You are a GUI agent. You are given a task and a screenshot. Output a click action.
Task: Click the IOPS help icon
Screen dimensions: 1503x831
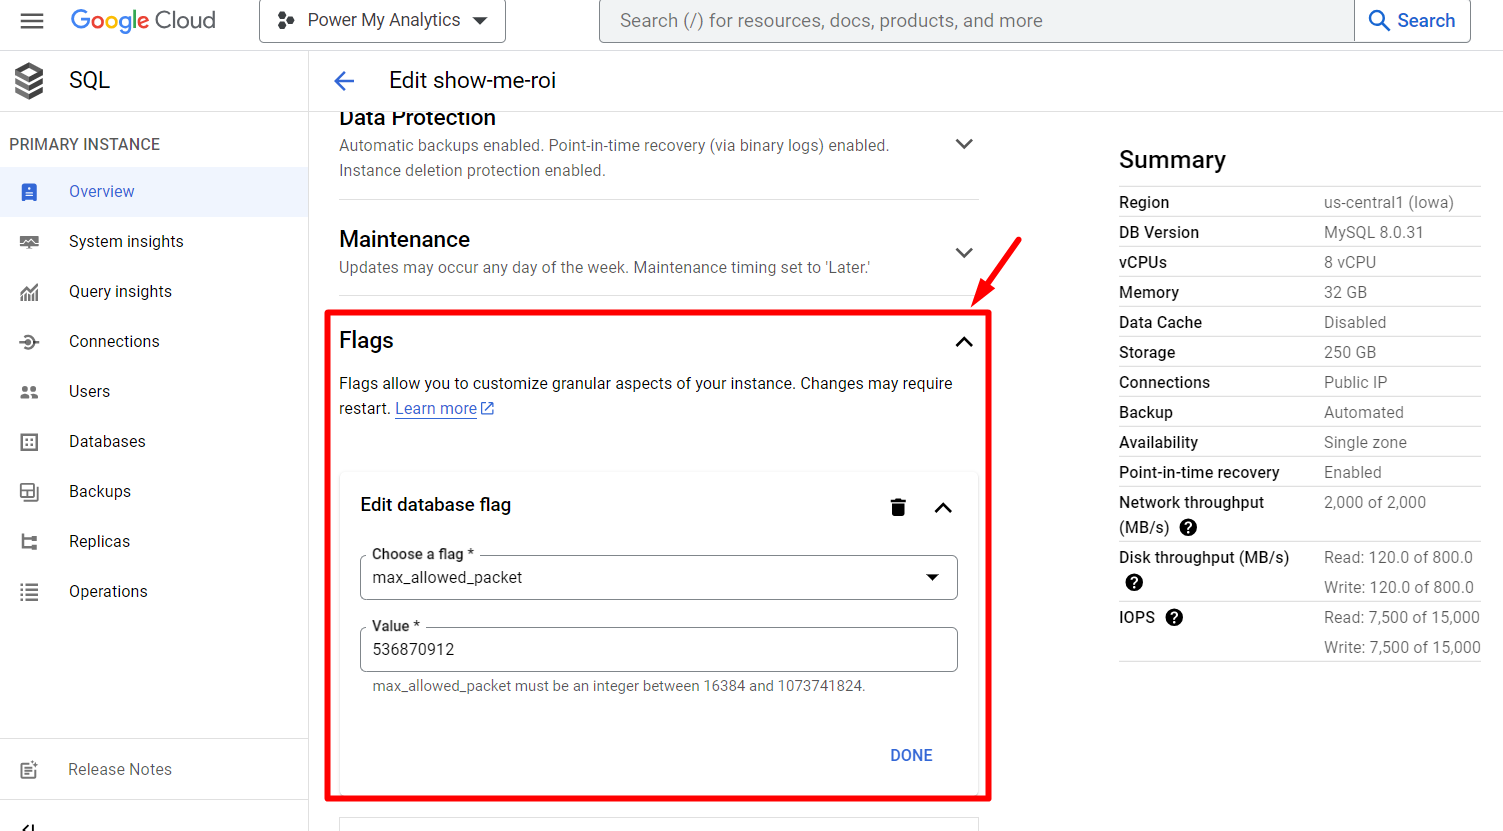coord(1174,618)
